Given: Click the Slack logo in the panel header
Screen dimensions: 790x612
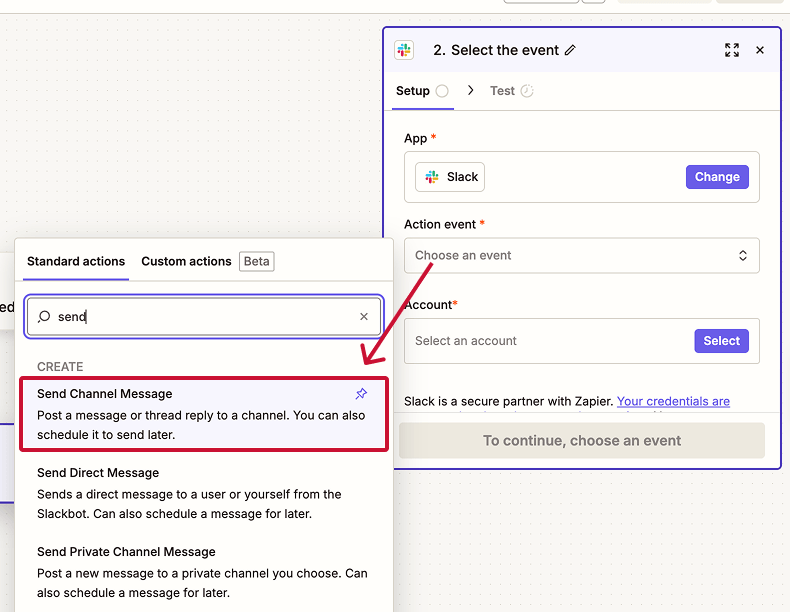Looking at the screenshot, I should [x=404, y=50].
